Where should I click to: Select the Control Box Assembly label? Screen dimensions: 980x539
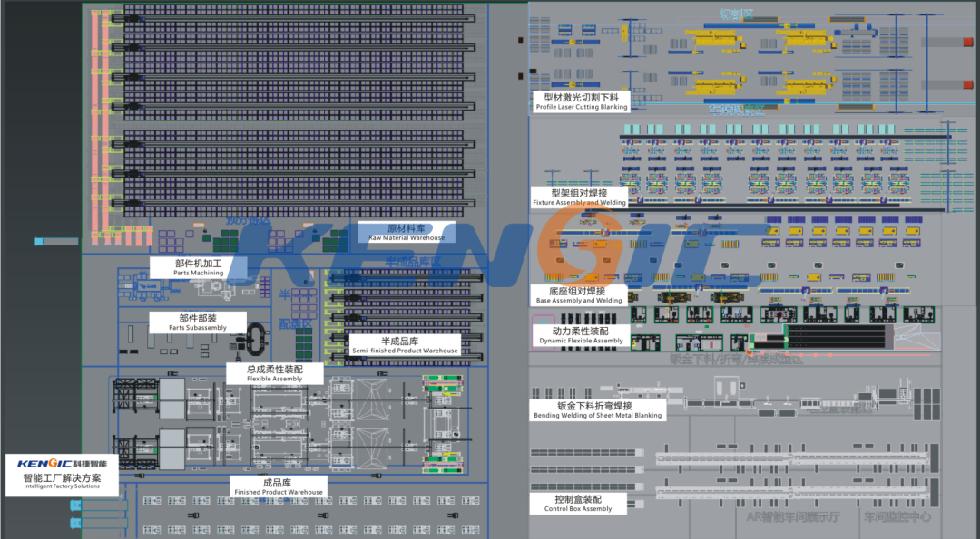(x=577, y=503)
